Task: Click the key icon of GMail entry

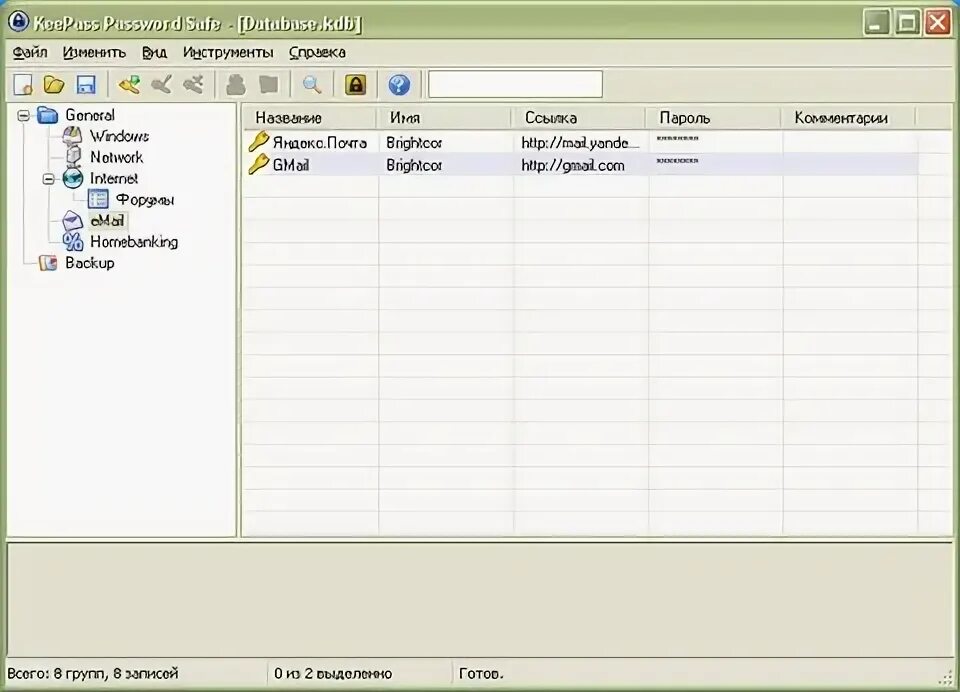Action: click(x=258, y=164)
